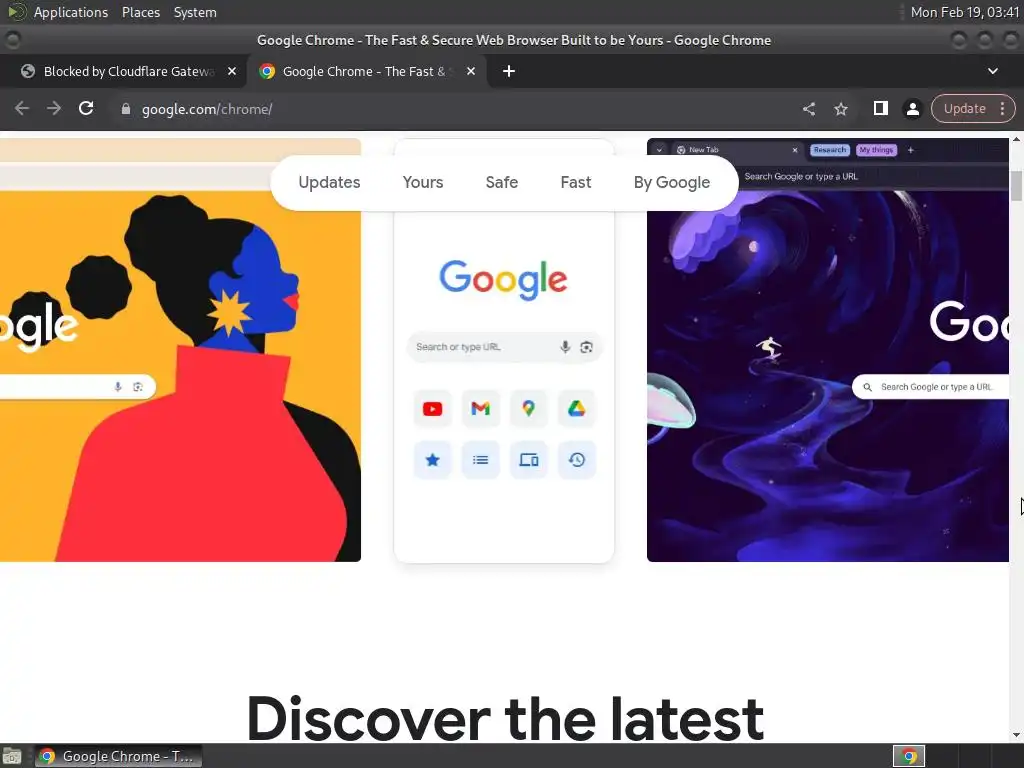Viewport: 1024px width, 768px height.
Task: Jump to the Yours section
Action: click(x=423, y=182)
